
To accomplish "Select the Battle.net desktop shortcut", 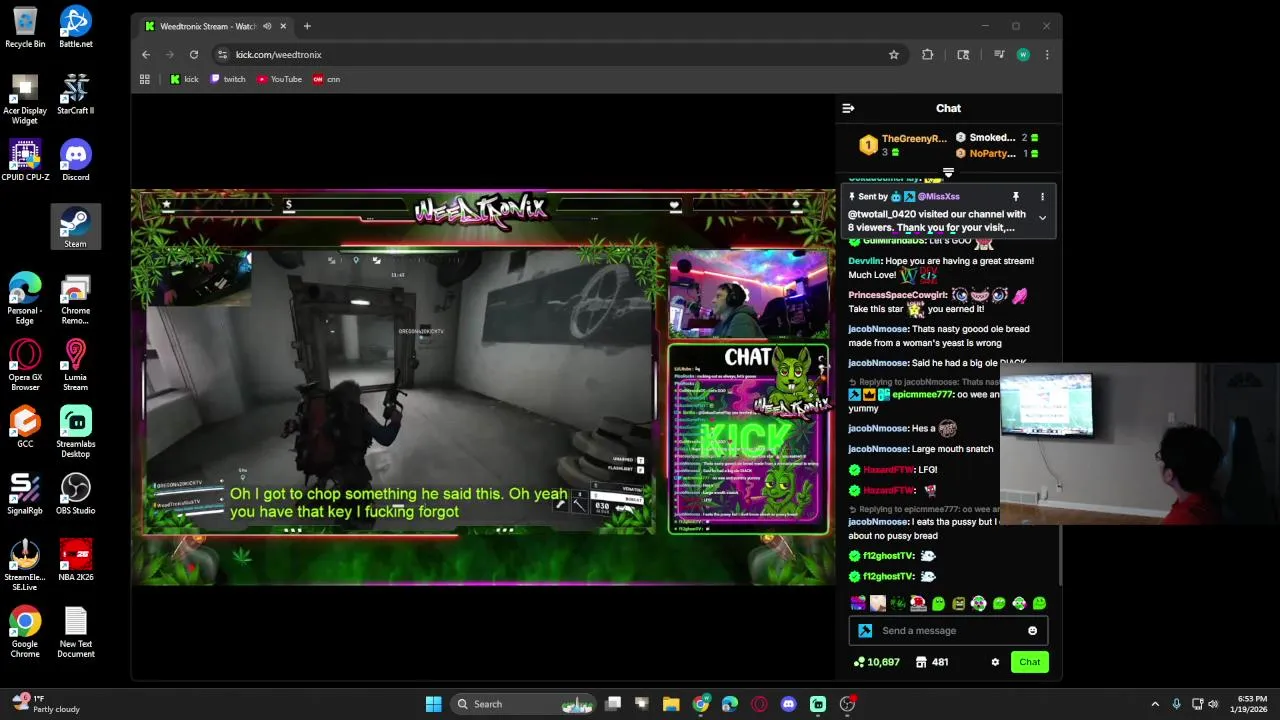I will click(x=76, y=27).
